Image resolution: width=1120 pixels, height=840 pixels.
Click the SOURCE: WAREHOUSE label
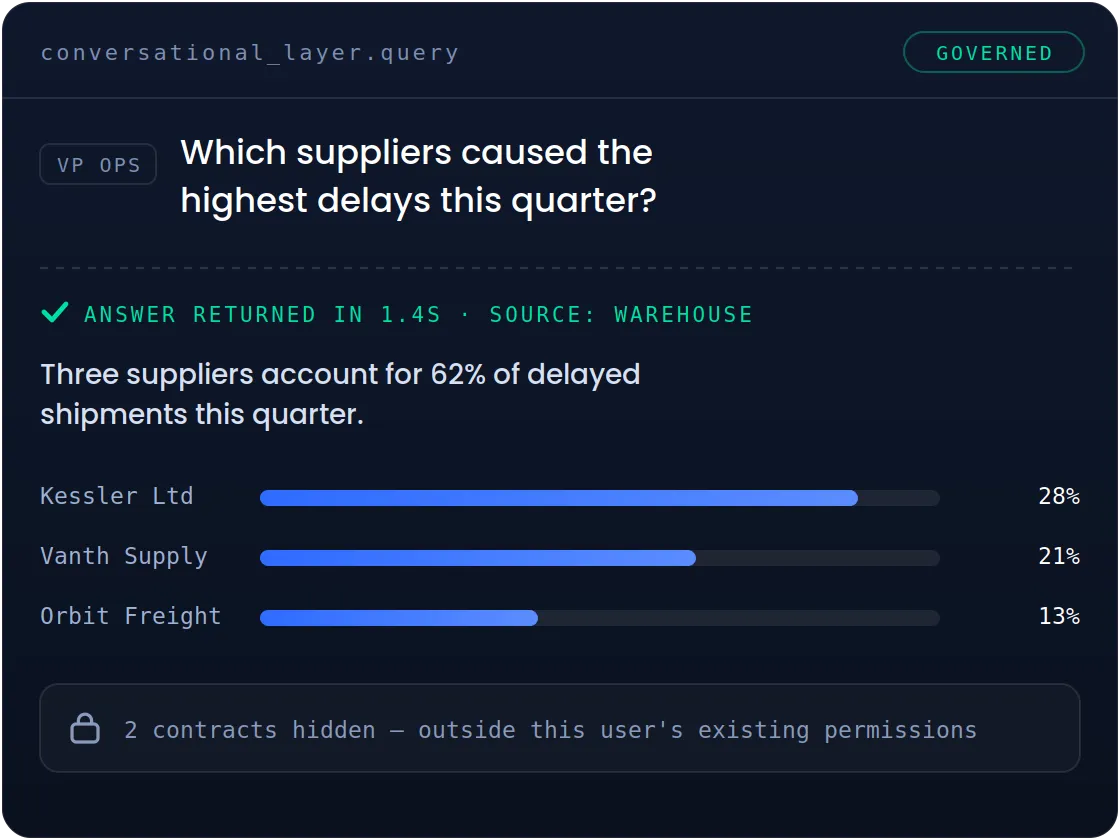pyautogui.click(x=621, y=314)
